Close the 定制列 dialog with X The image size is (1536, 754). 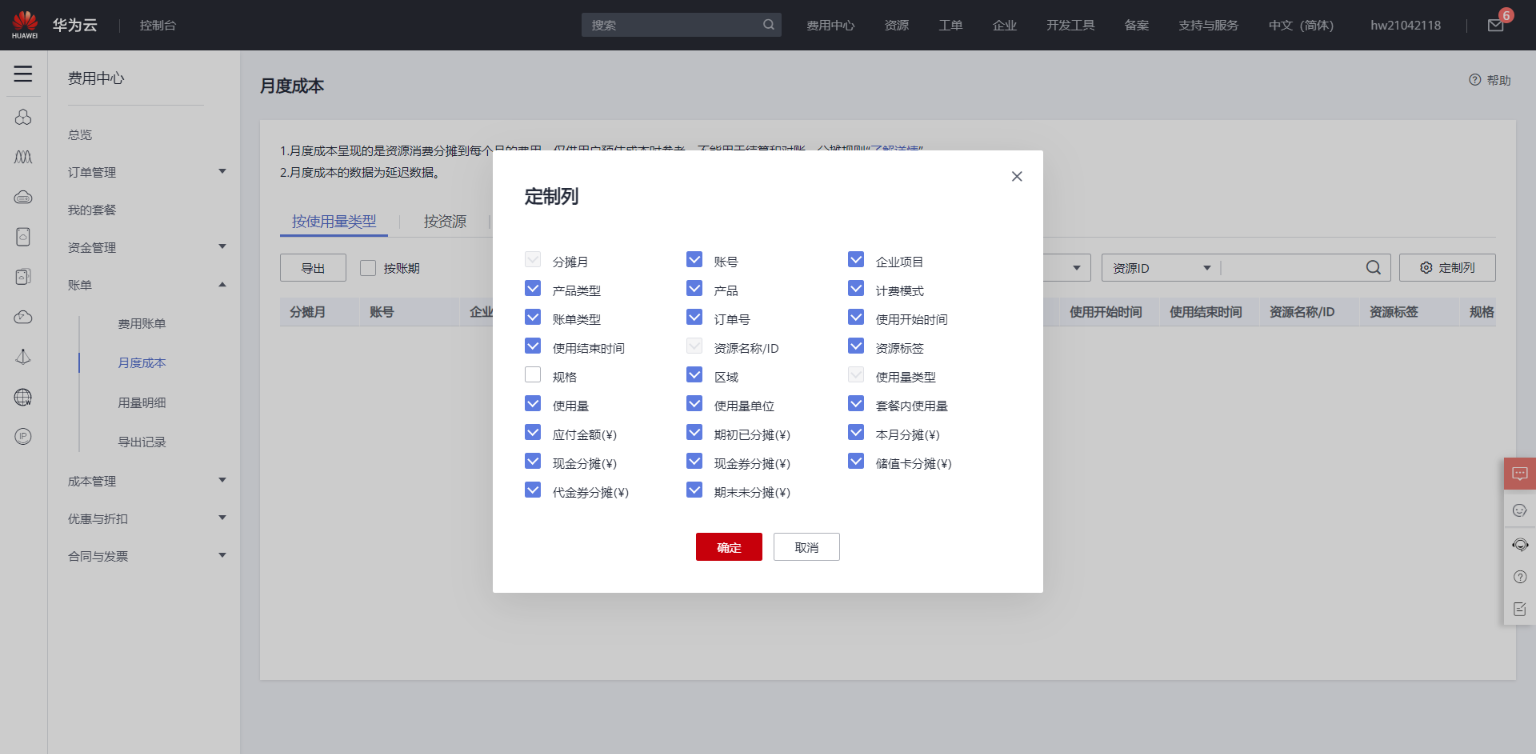click(x=1017, y=176)
